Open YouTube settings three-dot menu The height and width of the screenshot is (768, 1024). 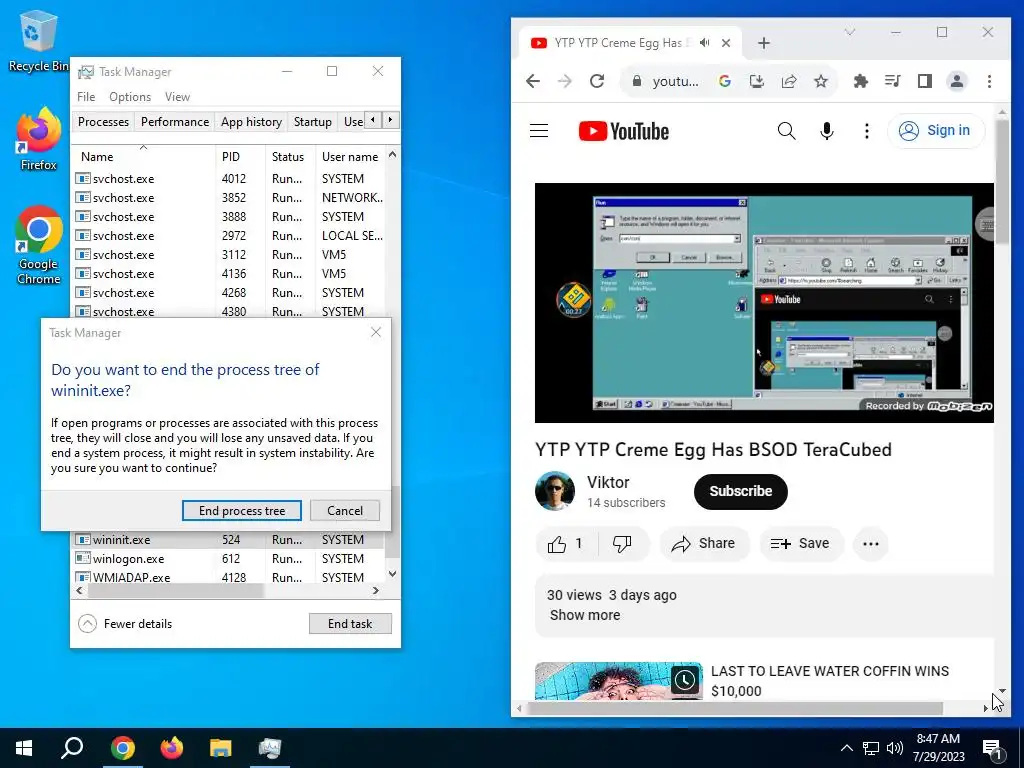[867, 131]
